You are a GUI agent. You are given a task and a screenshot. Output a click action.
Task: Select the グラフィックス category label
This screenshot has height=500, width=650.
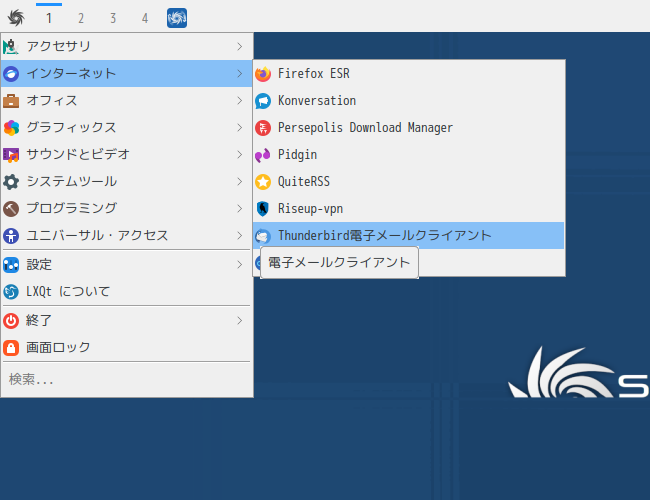(71, 128)
